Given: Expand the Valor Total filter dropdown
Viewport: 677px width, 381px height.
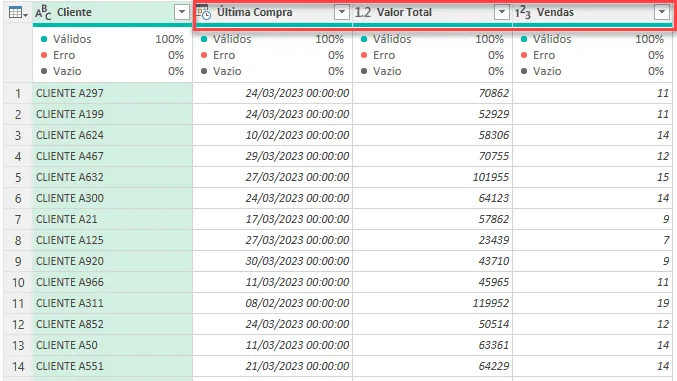Looking at the screenshot, I should point(502,12).
